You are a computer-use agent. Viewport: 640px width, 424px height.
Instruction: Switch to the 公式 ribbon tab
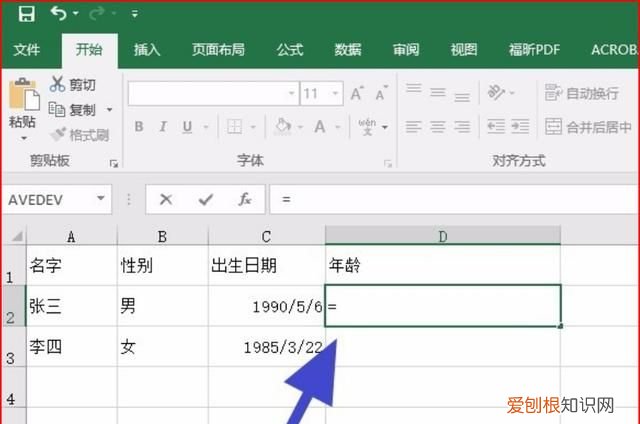[290, 50]
